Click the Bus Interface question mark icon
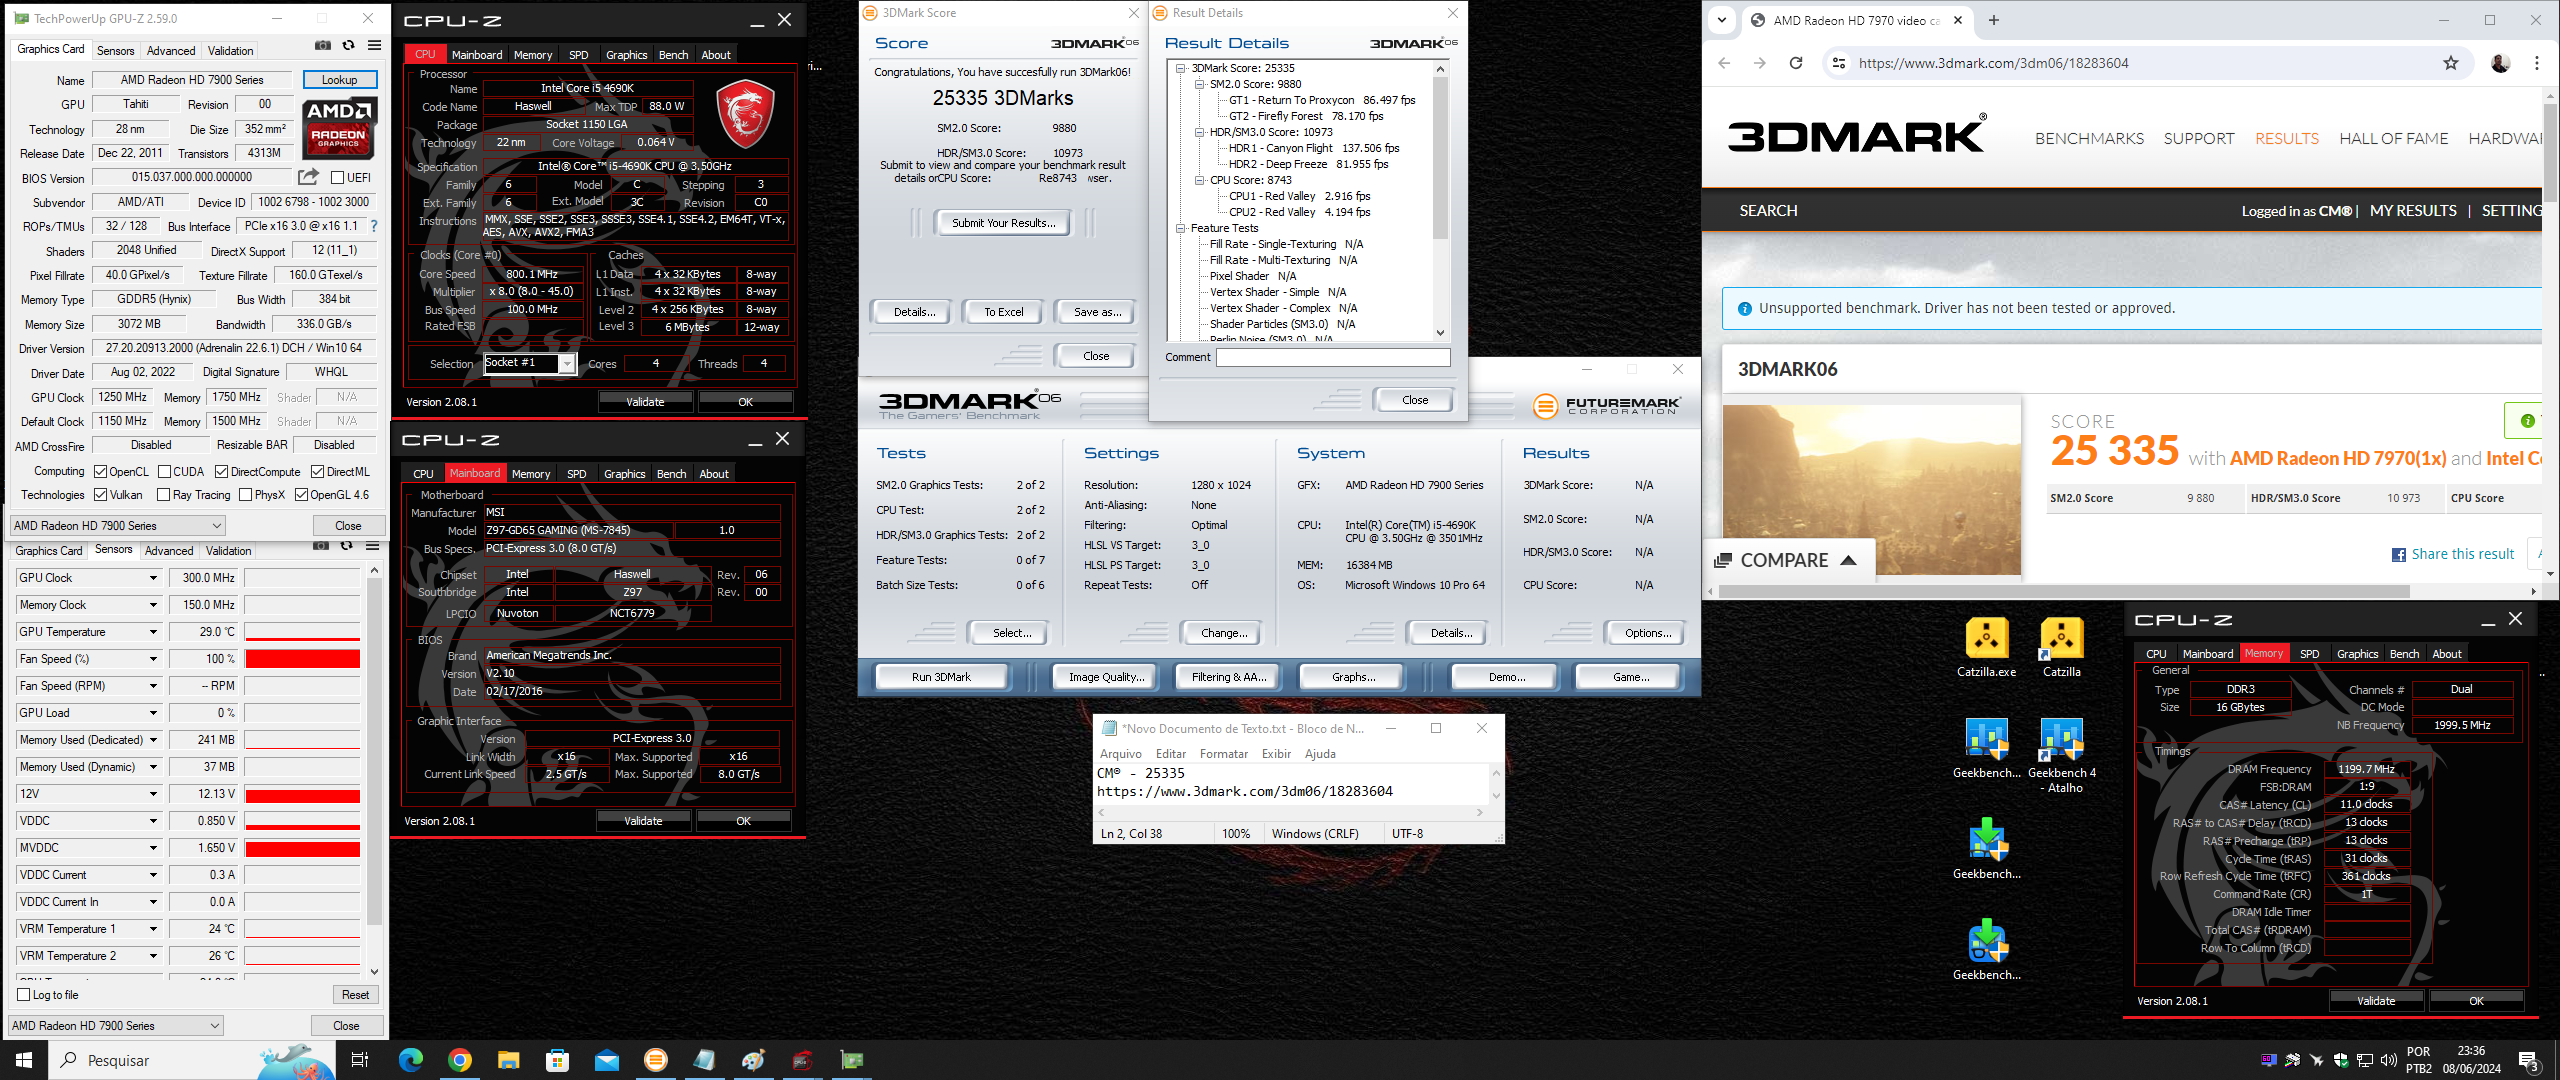This screenshot has width=2560, height=1080. click(374, 226)
